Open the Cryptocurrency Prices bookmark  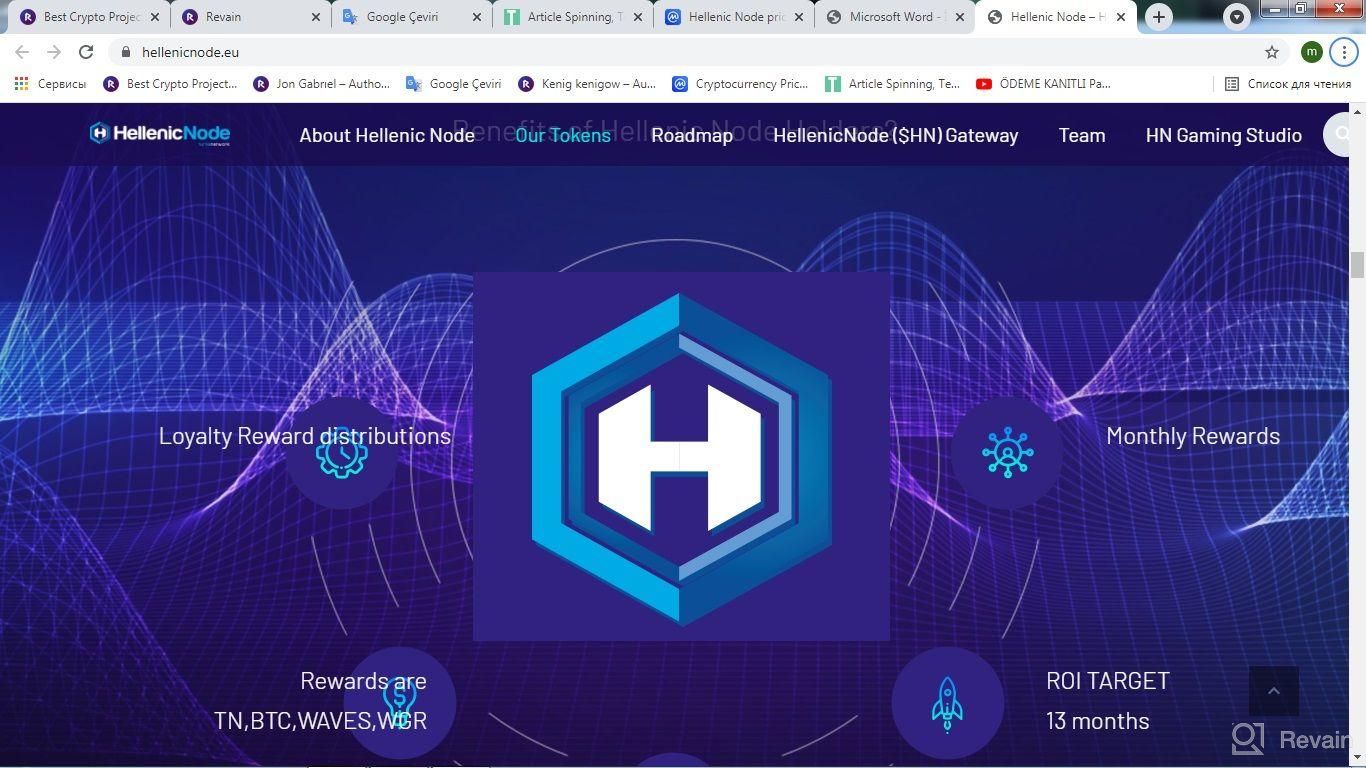(740, 84)
